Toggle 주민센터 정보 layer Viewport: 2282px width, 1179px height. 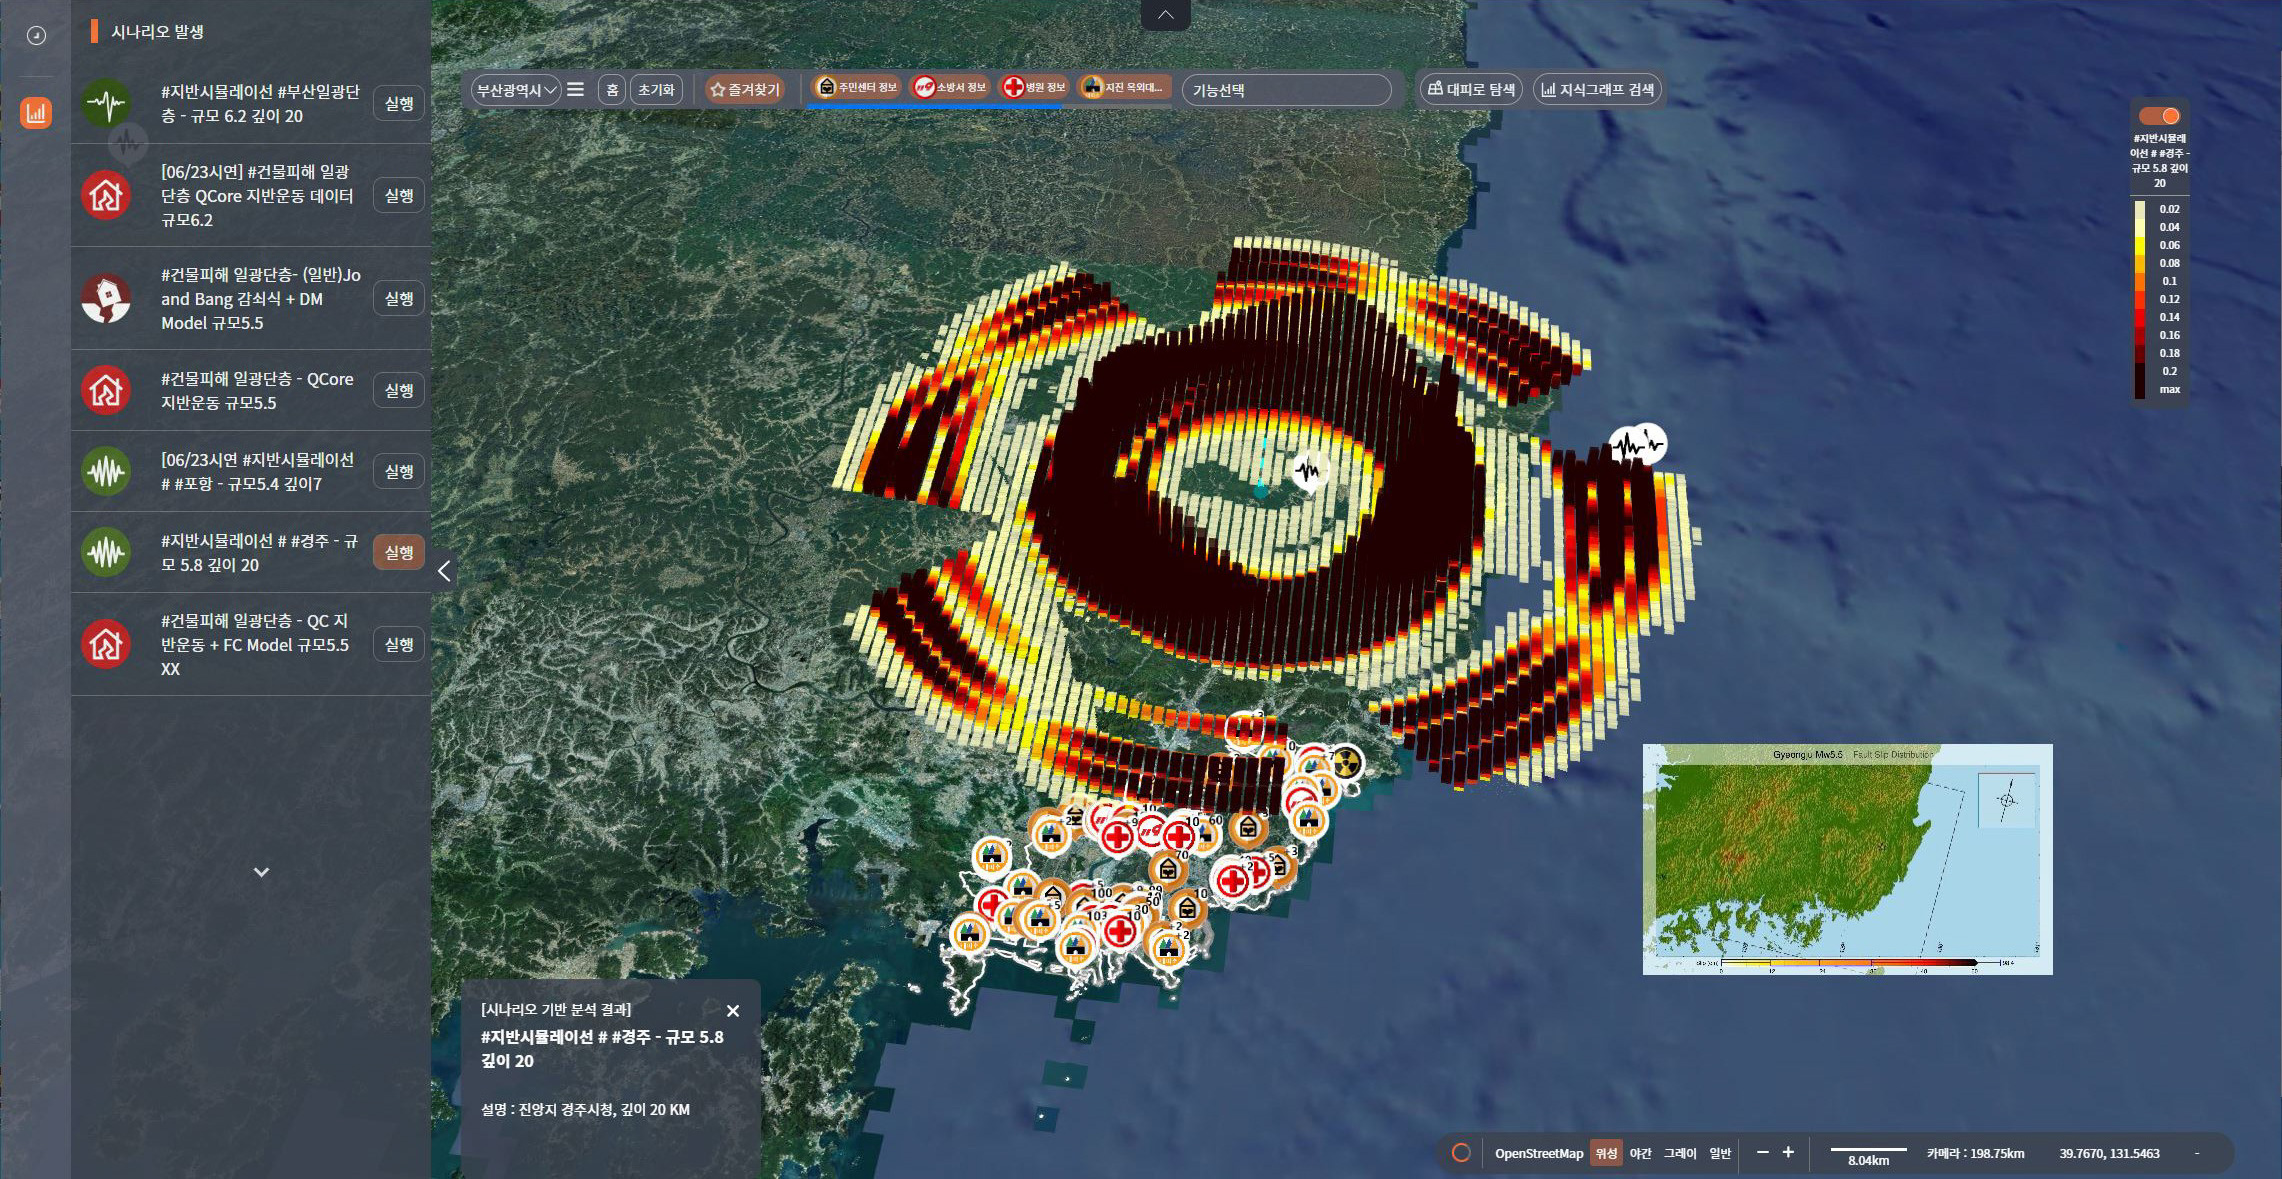coord(857,88)
